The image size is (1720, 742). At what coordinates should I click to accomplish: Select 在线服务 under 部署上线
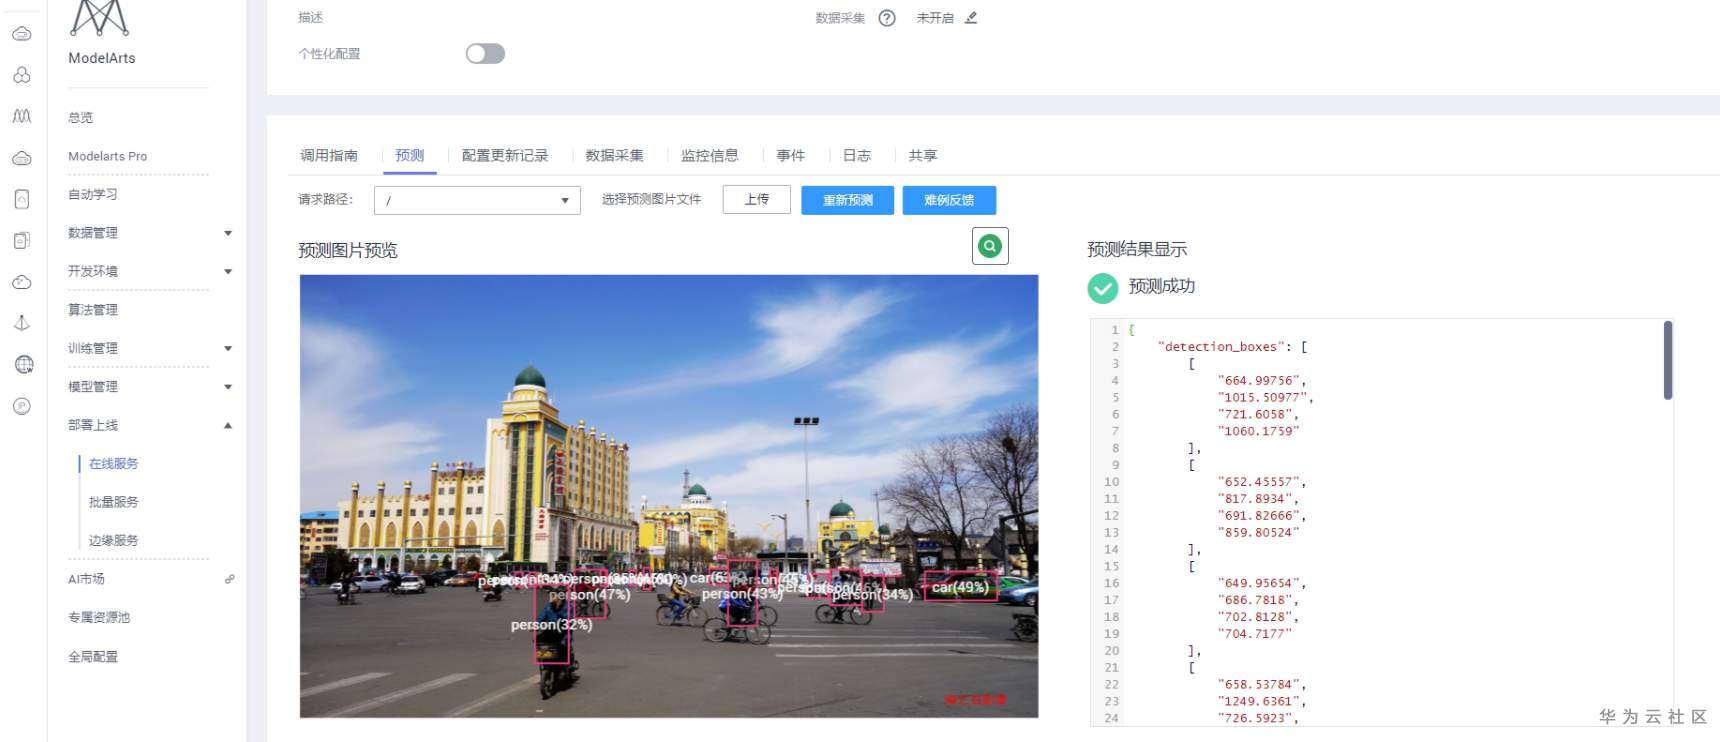coord(114,464)
